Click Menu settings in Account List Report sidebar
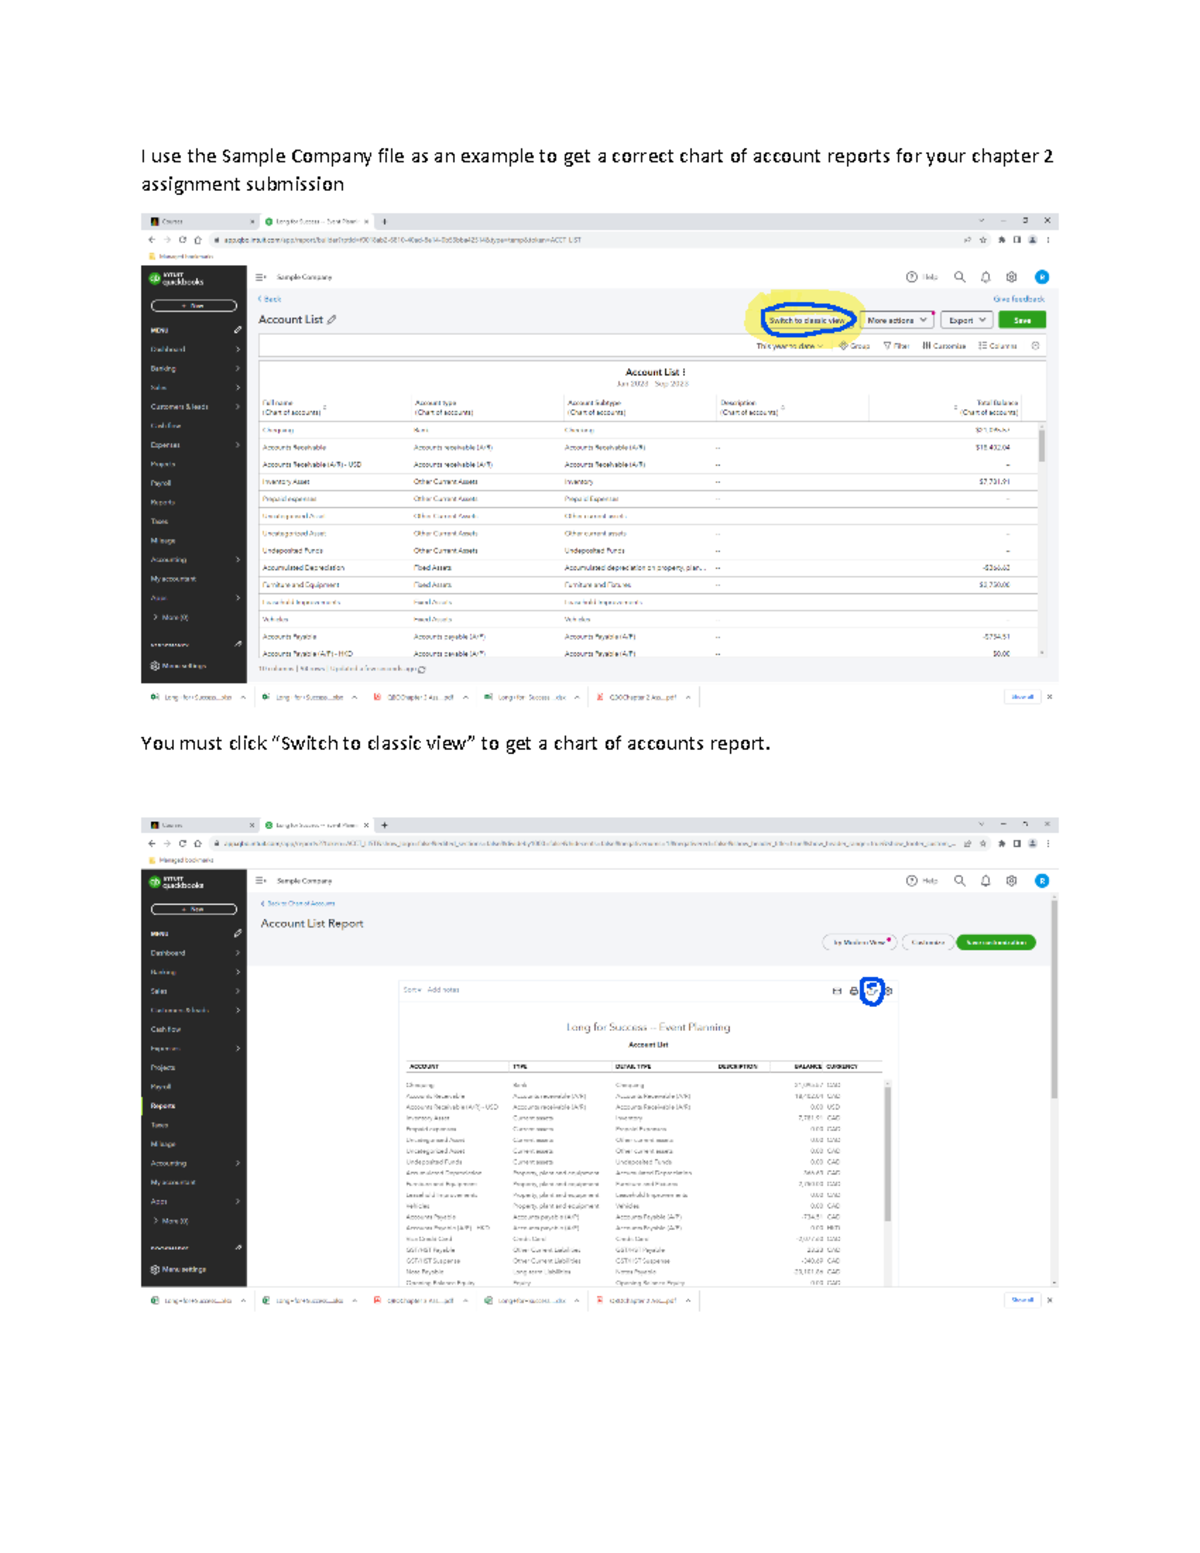The height and width of the screenshot is (1553, 1200). coord(178,1269)
